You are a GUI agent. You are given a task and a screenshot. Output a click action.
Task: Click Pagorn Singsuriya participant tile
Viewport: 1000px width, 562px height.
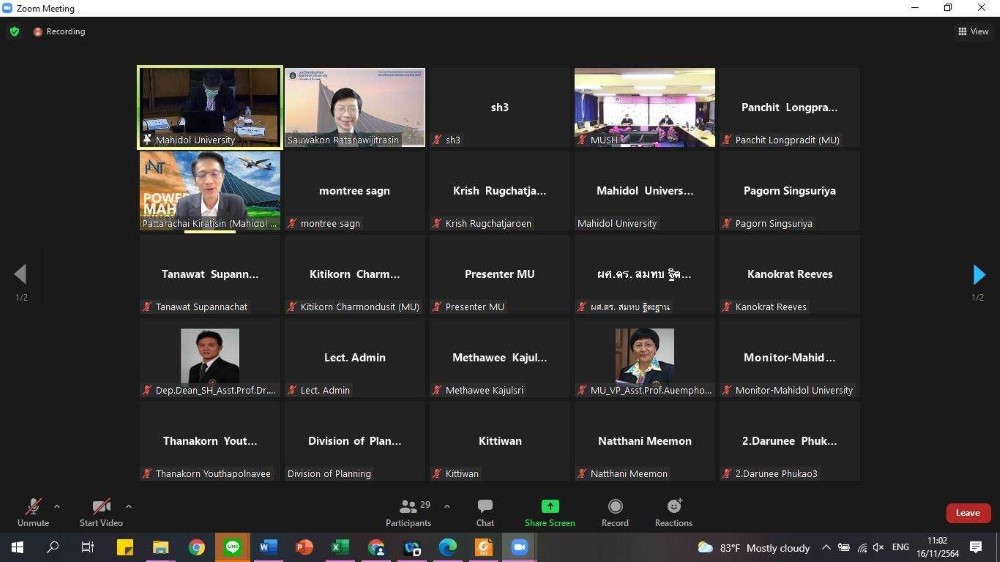click(790, 191)
